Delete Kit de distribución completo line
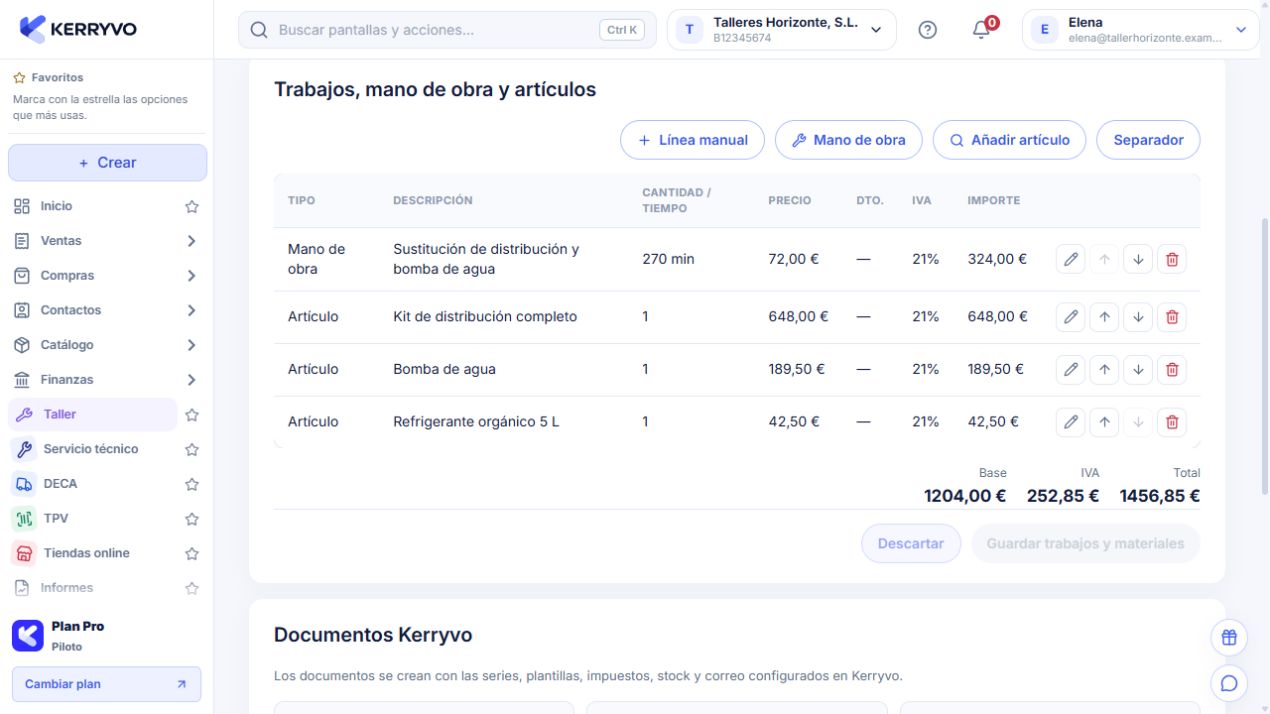This screenshot has width=1270, height=714. coord(1172,317)
